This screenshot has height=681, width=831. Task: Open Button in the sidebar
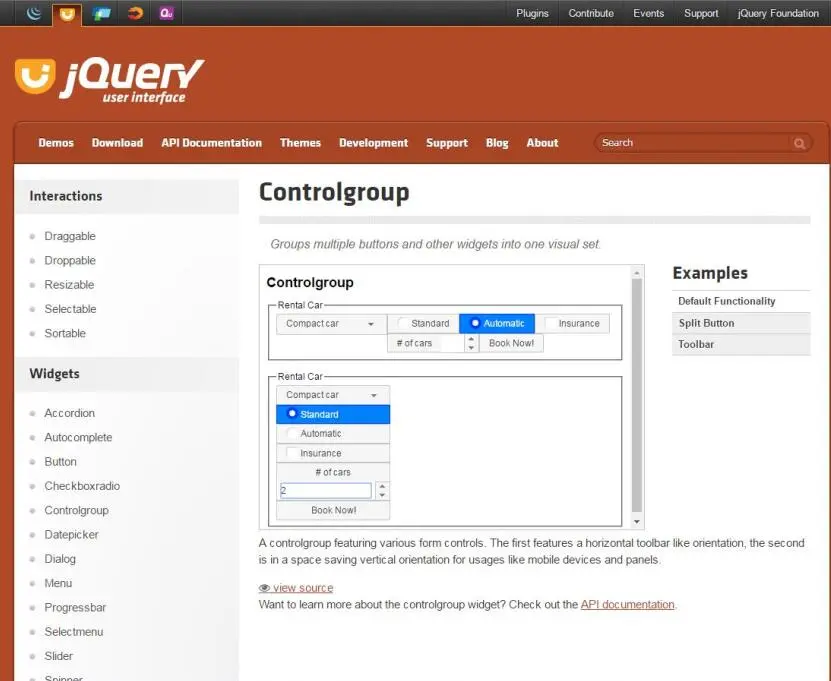[60, 462]
